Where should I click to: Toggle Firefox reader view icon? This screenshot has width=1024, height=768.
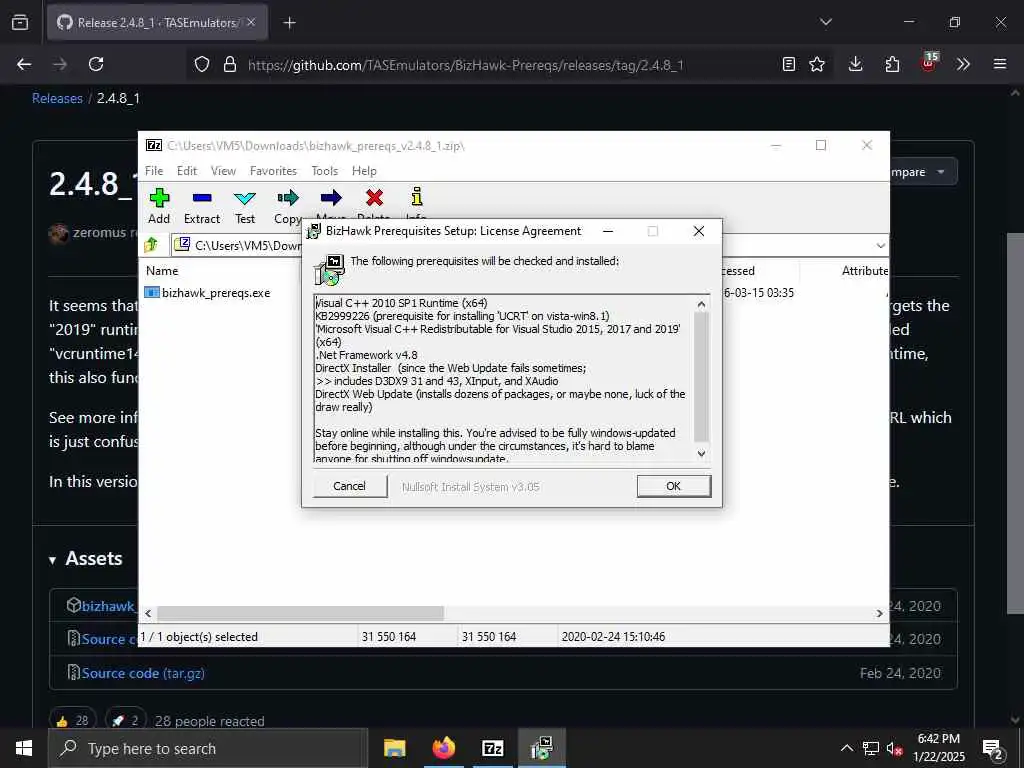coord(789,64)
